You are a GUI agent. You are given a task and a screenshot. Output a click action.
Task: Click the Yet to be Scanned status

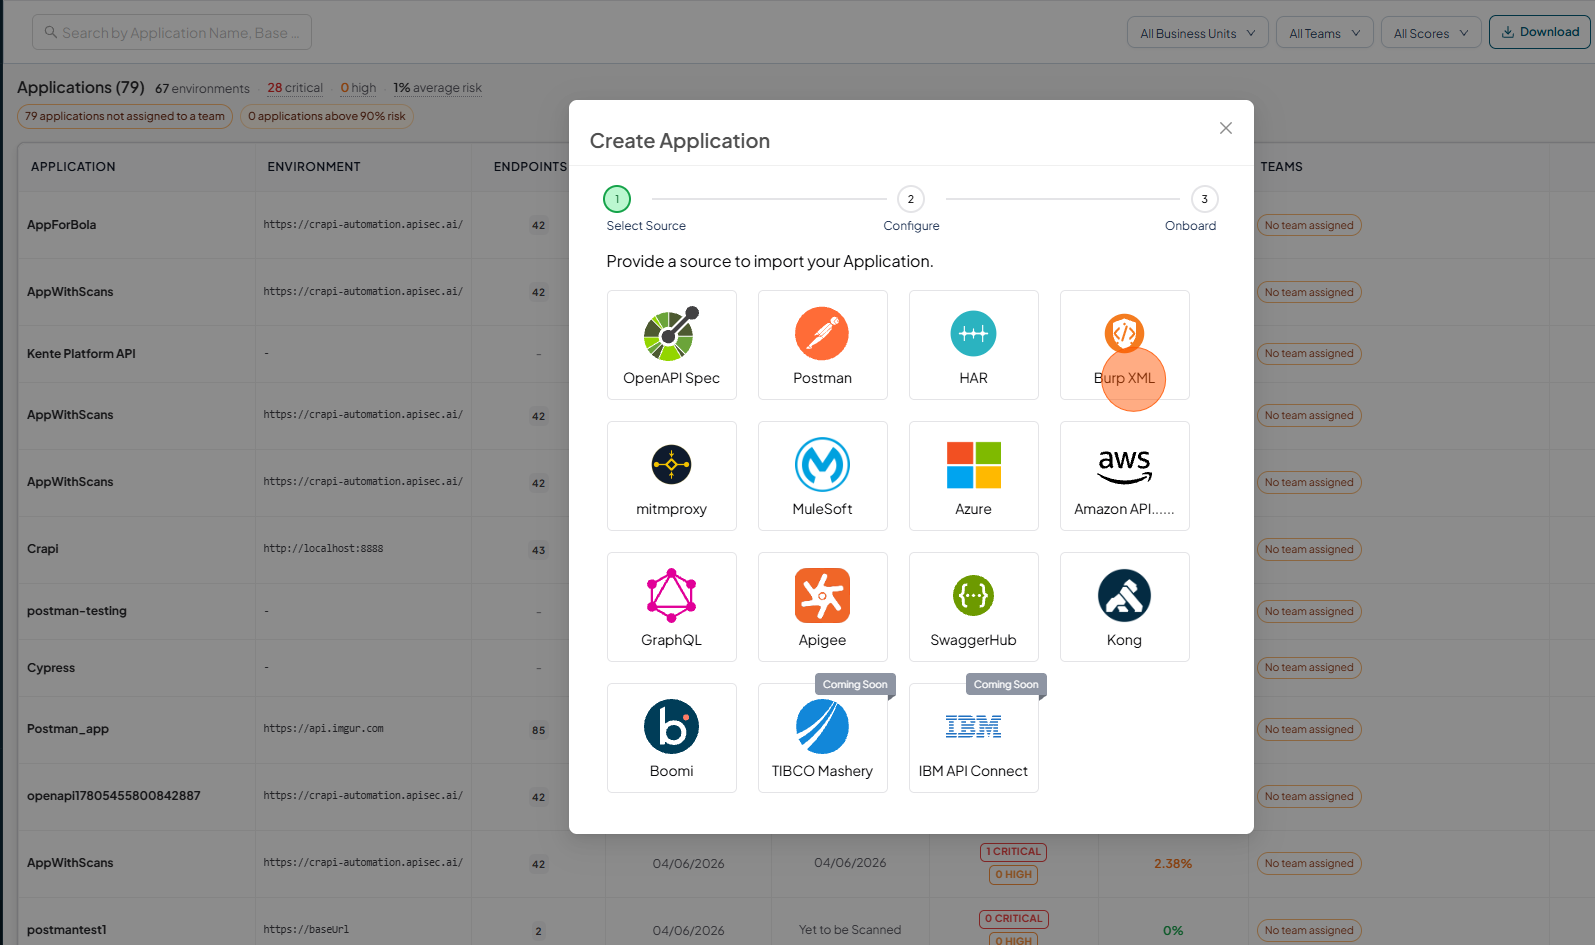pyautogui.click(x=850, y=930)
